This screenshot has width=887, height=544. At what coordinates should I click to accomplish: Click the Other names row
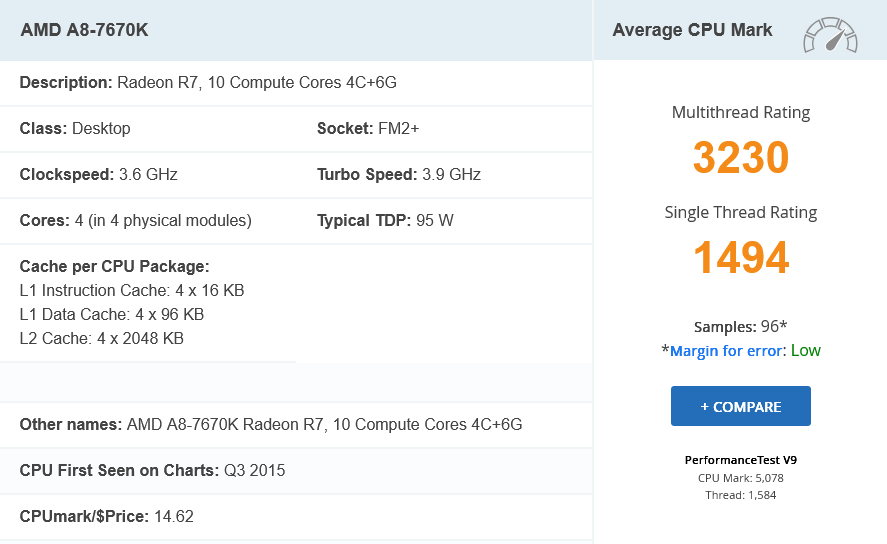[x=270, y=425]
